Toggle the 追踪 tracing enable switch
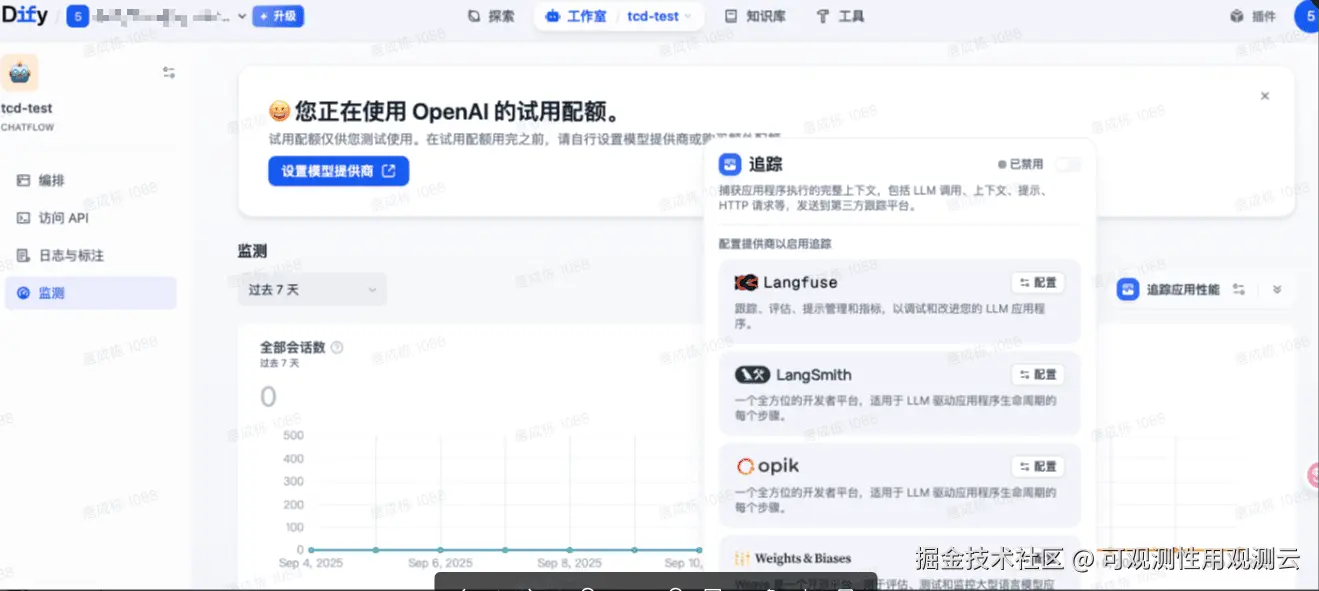 point(1068,164)
